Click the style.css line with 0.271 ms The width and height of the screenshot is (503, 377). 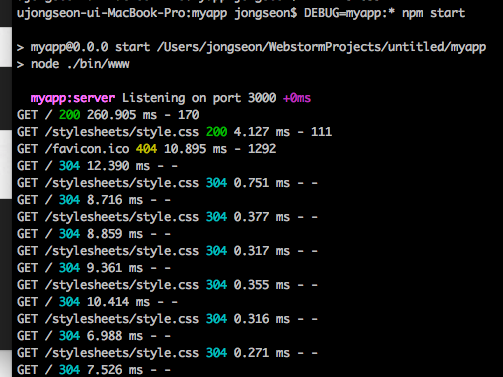(x=167, y=353)
